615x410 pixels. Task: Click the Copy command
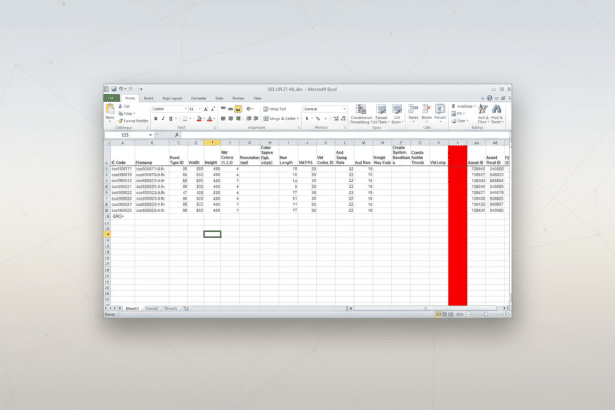(x=127, y=113)
